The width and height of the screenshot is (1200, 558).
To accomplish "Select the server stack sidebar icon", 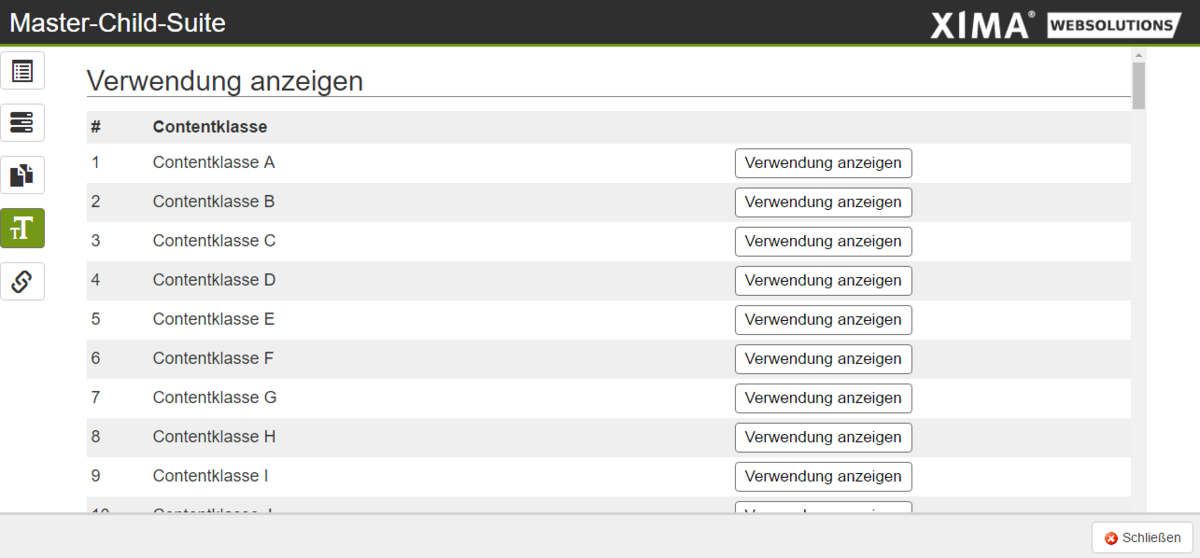I will [x=22, y=123].
